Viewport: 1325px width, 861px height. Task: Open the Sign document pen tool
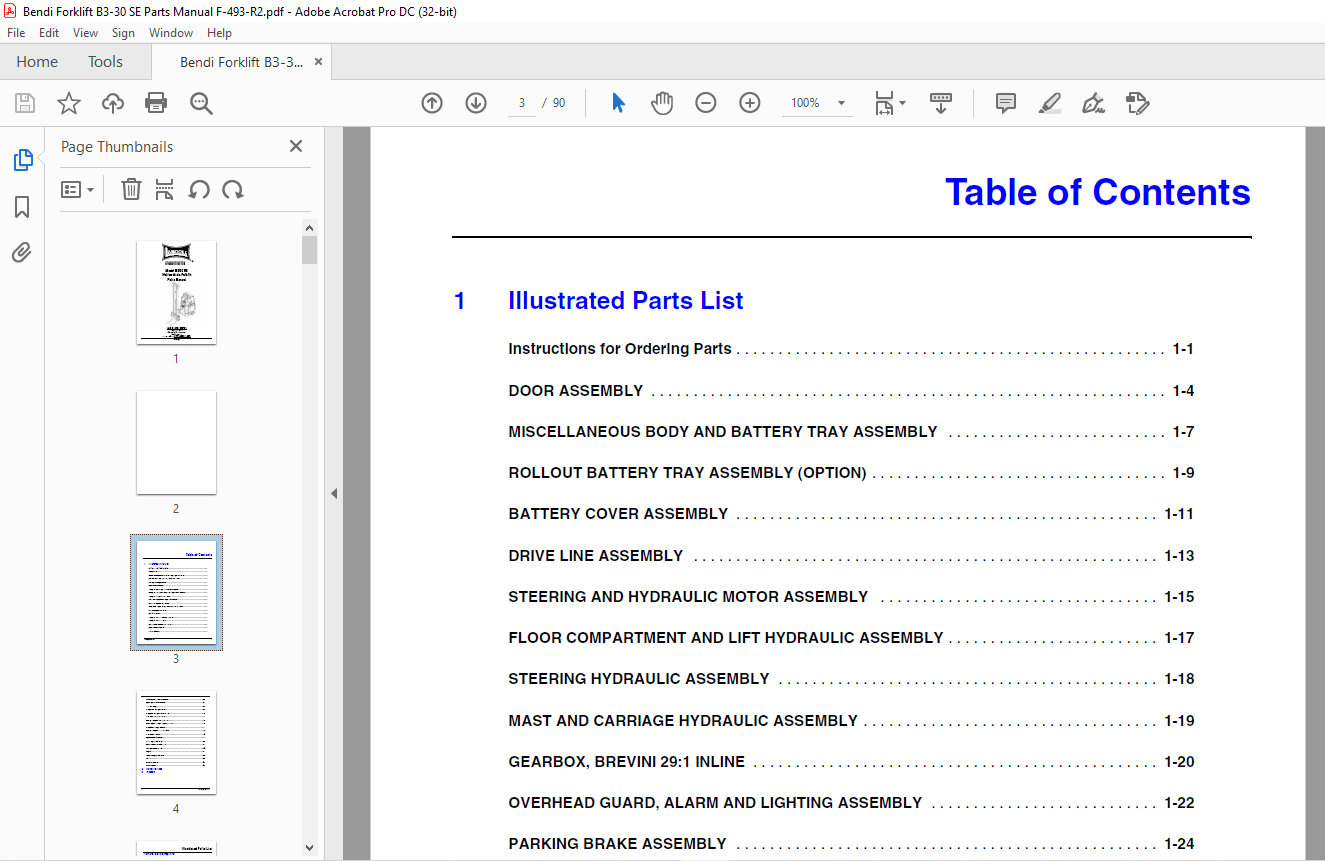pyautogui.click(x=1093, y=103)
